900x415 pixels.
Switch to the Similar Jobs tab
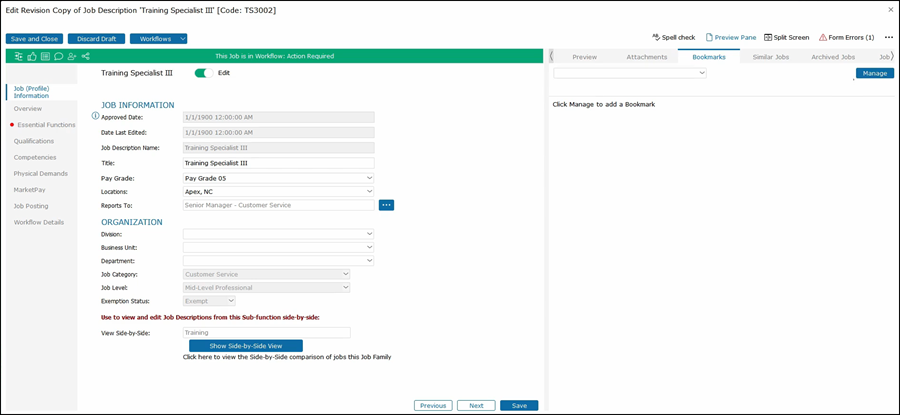pos(768,57)
